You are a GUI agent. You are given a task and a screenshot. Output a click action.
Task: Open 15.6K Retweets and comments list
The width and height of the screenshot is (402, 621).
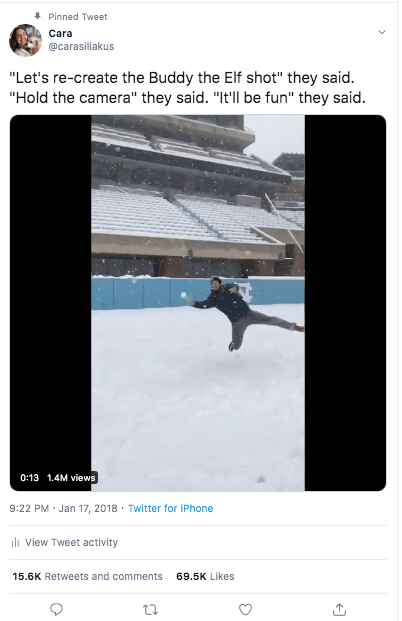pyautogui.click(x=88, y=576)
